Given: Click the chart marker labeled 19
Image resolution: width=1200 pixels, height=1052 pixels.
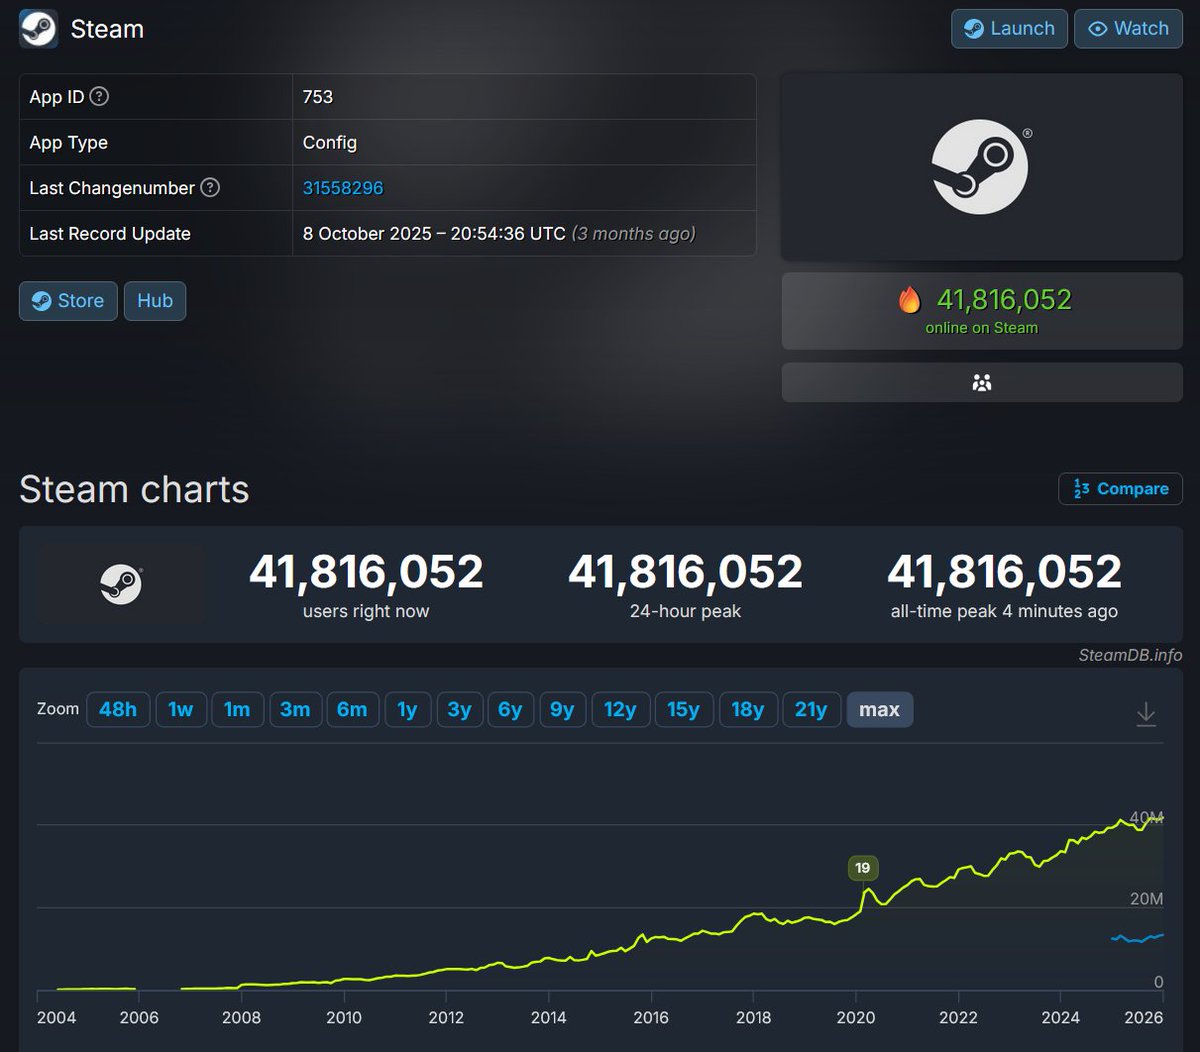Looking at the screenshot, I should click(862, 868).
